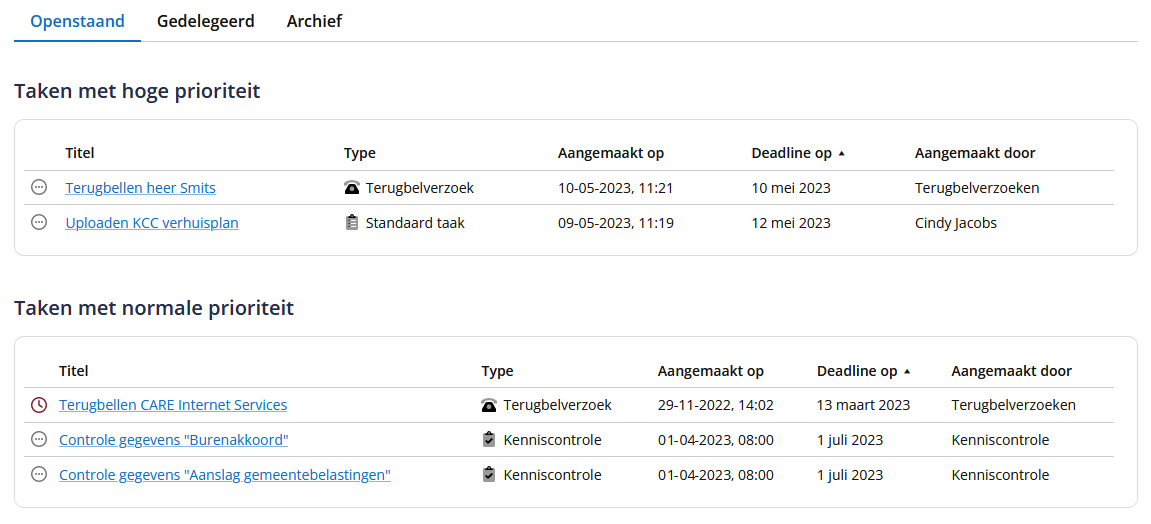
Task: Open Uploaden KCC verhuisplan link
Action: click(152, 223)
